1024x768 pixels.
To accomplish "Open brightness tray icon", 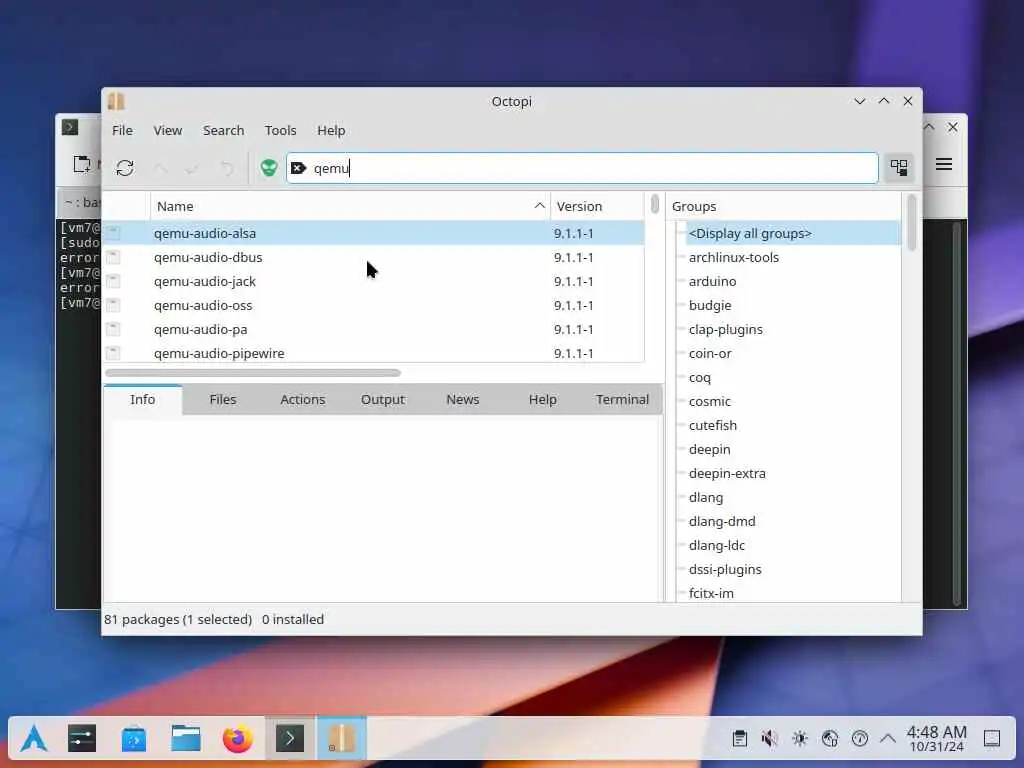I will [799, 739].
